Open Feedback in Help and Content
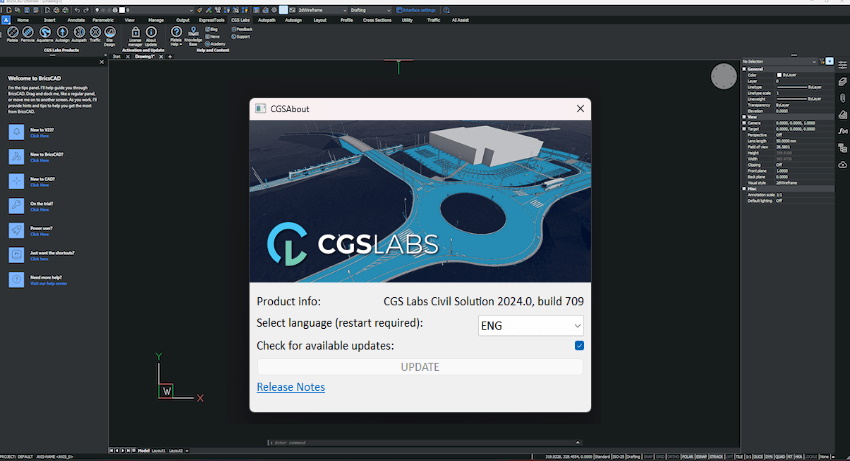 tap(242, 29)
